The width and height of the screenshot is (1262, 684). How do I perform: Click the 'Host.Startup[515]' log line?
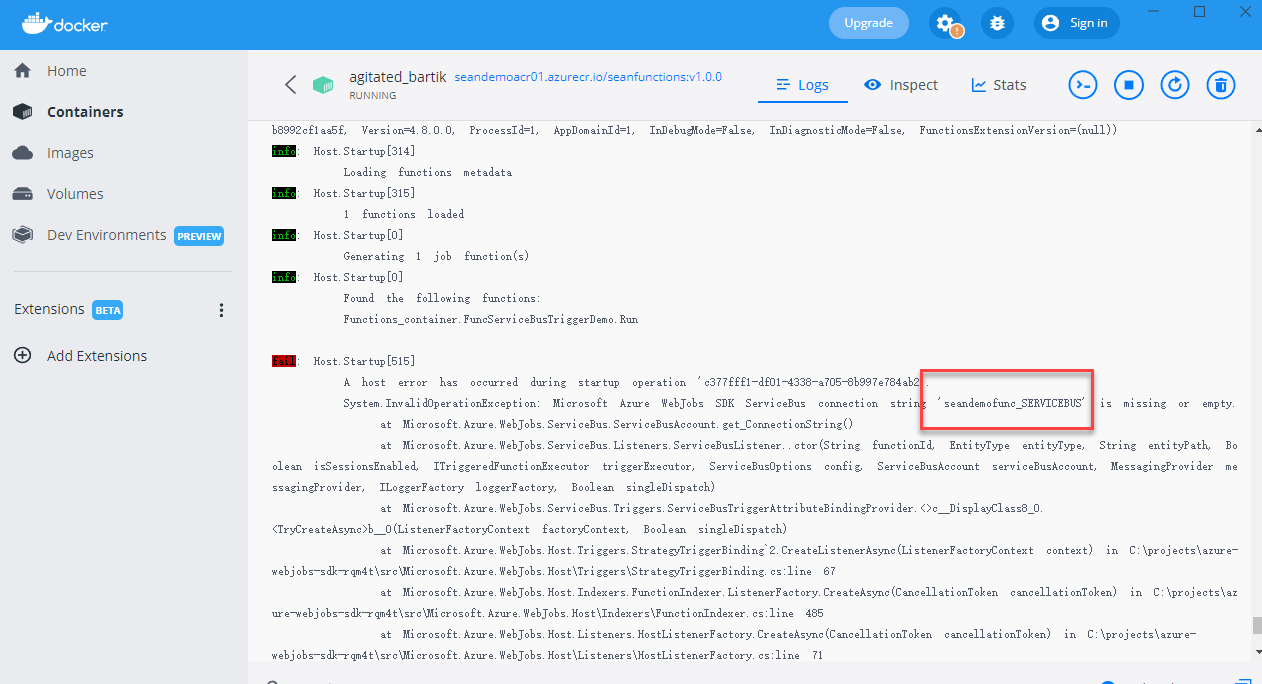(364, 361)
